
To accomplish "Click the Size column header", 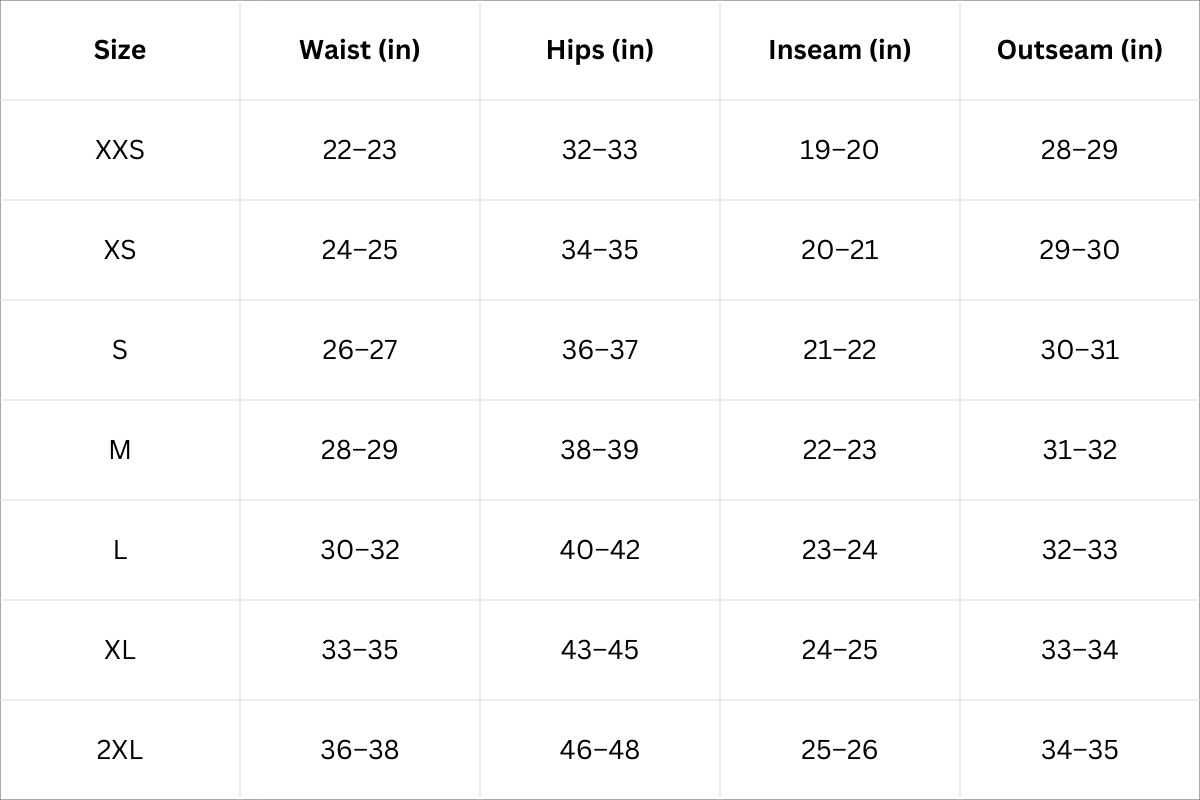I will (x=120, y=50).
